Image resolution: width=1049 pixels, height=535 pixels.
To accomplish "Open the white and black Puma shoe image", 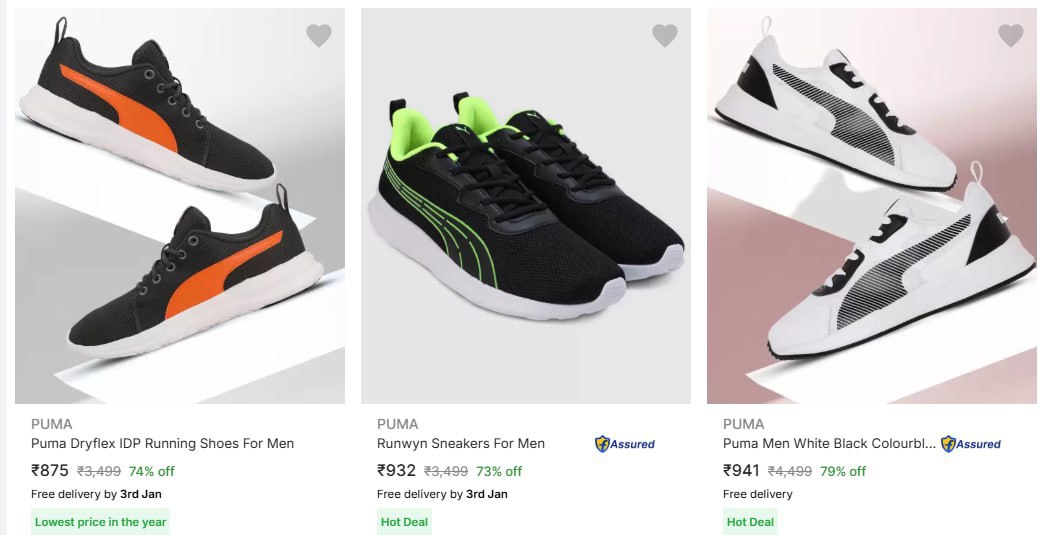I will [x=872, y=205].
